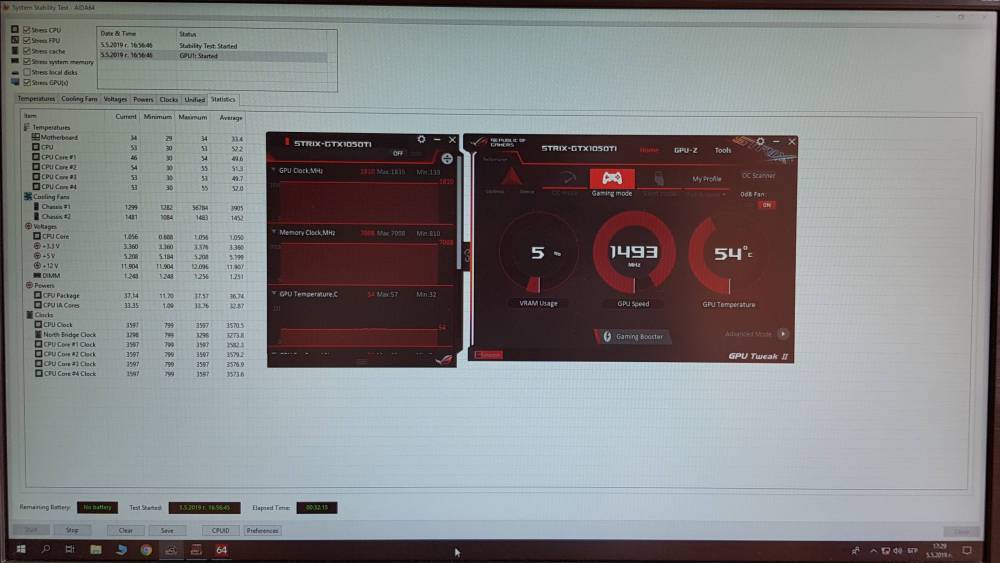This screenshot has height=563, width=1000.
Task: Toggle the Stress system memory checkbox
Action: pyautogui.click(x=27, y=62)
